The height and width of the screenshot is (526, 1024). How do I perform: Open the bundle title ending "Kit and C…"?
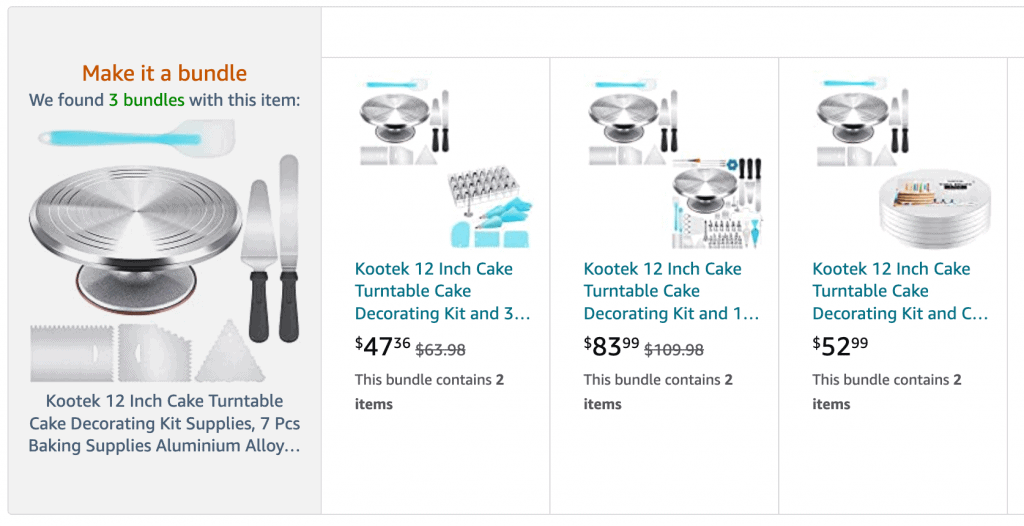(x=900, y=291)
